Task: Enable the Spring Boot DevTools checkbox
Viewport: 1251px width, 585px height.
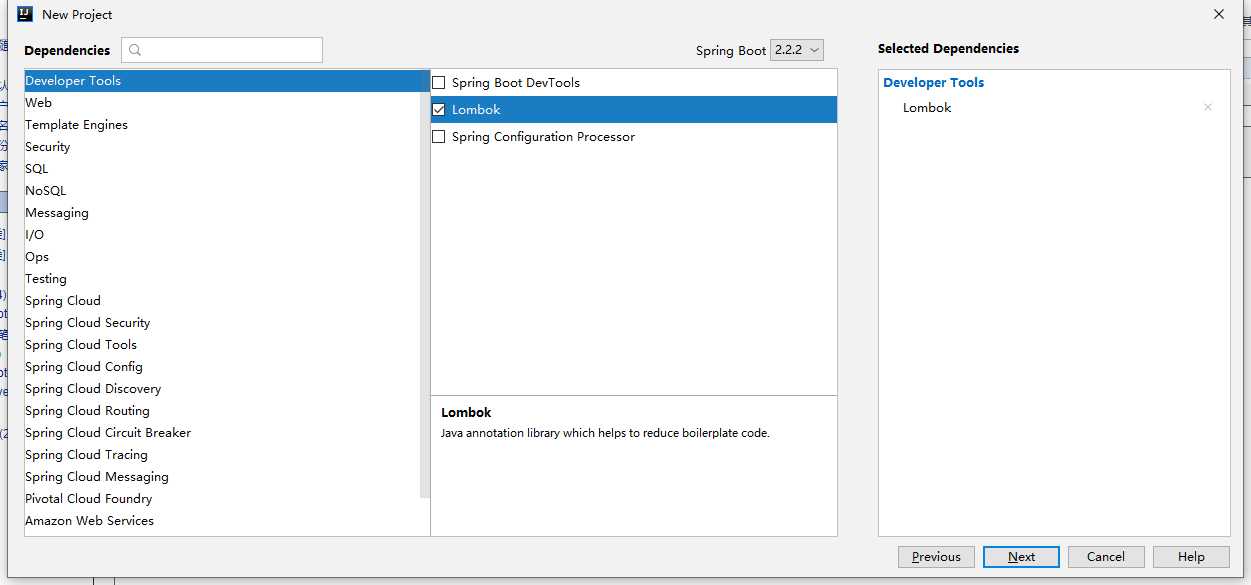Action: [438, 82]
